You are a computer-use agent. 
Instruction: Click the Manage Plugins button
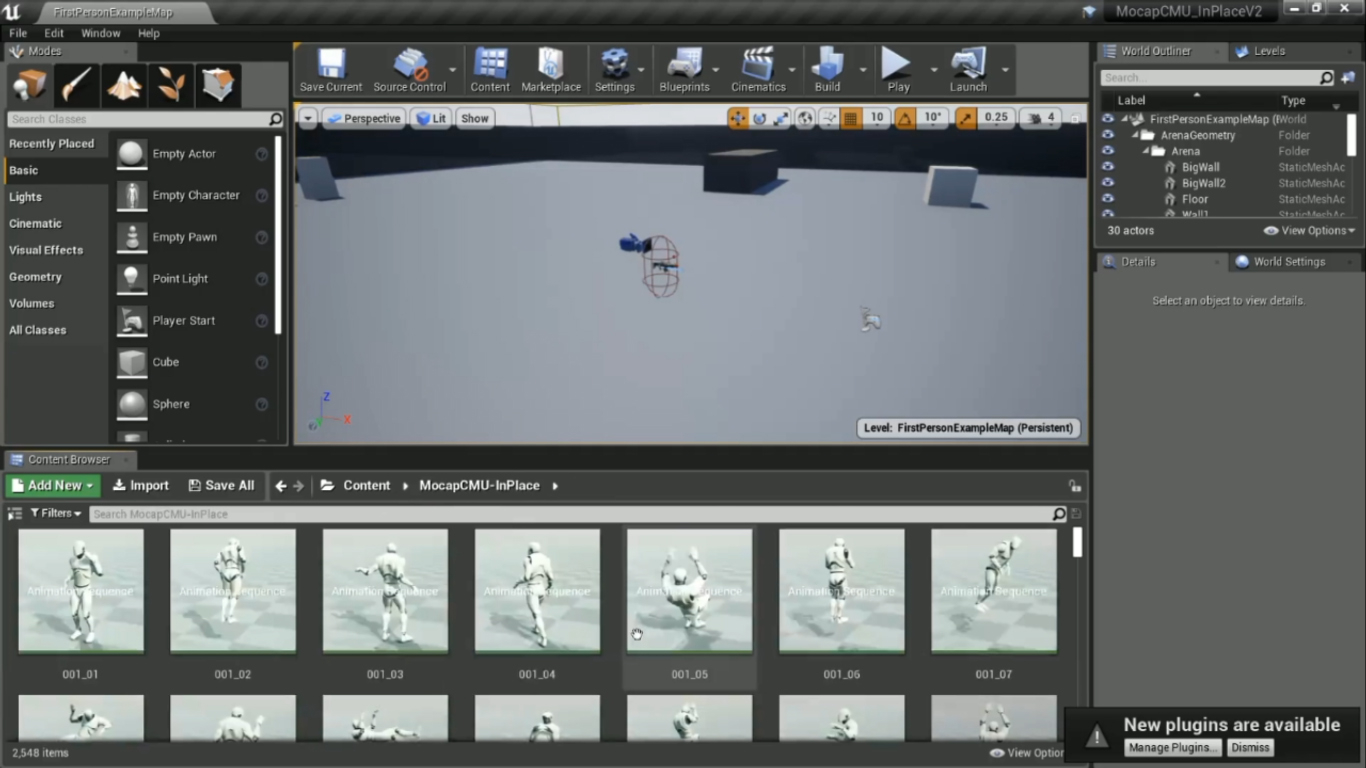(1172, 747)
